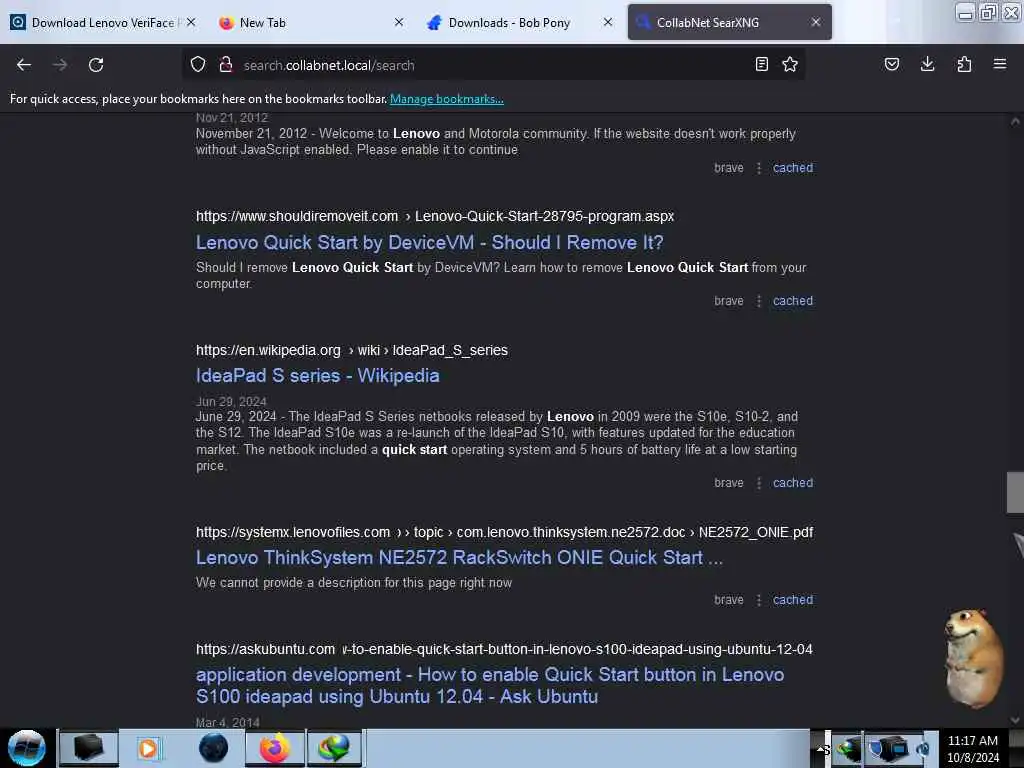Open the green globe download manager taskbar icon

click(x=334, y=748)
